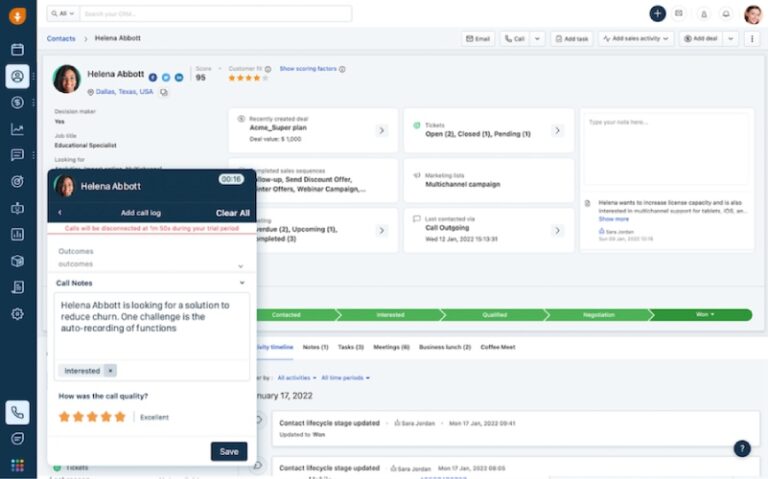This screenshot has height=479, width=768.
Task: Expand the Outcomes dropdown in call log
Action: coord(240,266)
